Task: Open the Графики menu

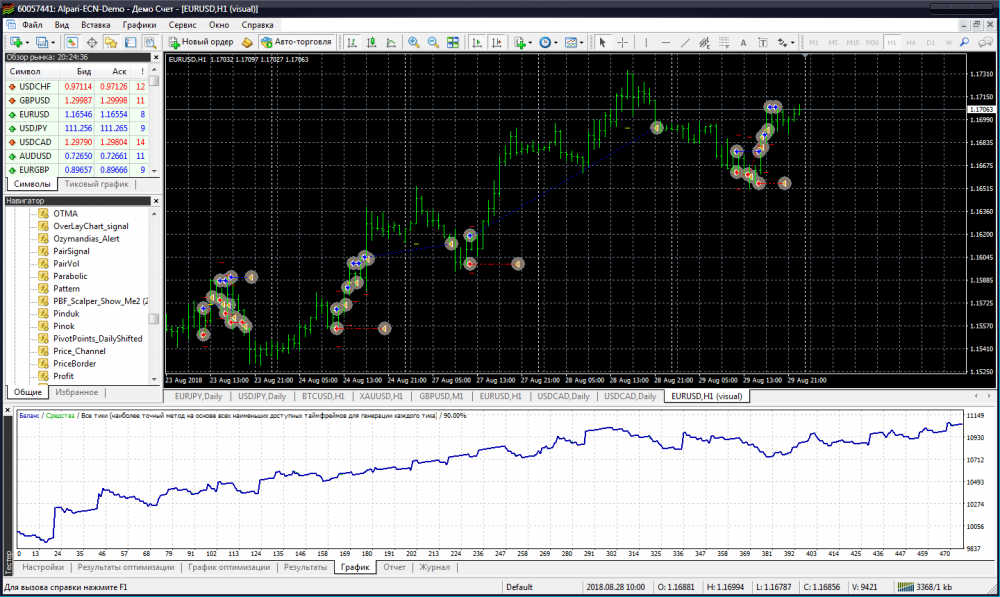Action: 139,25
